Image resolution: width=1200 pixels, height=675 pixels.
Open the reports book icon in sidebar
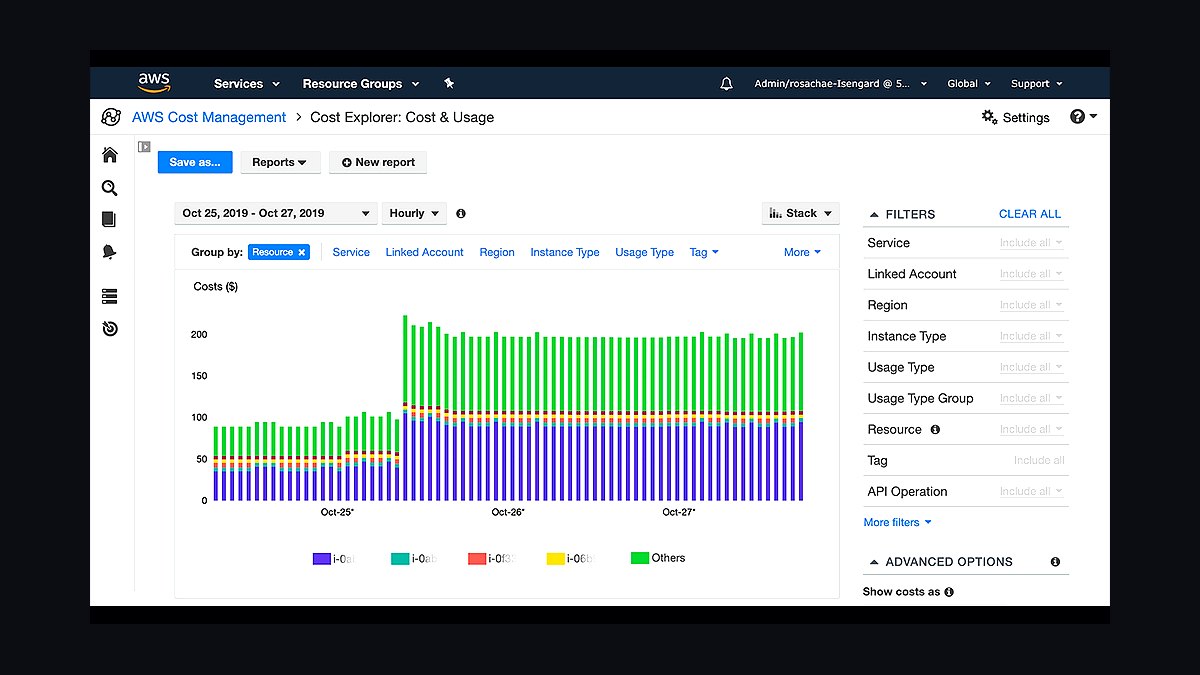(110, 219)
